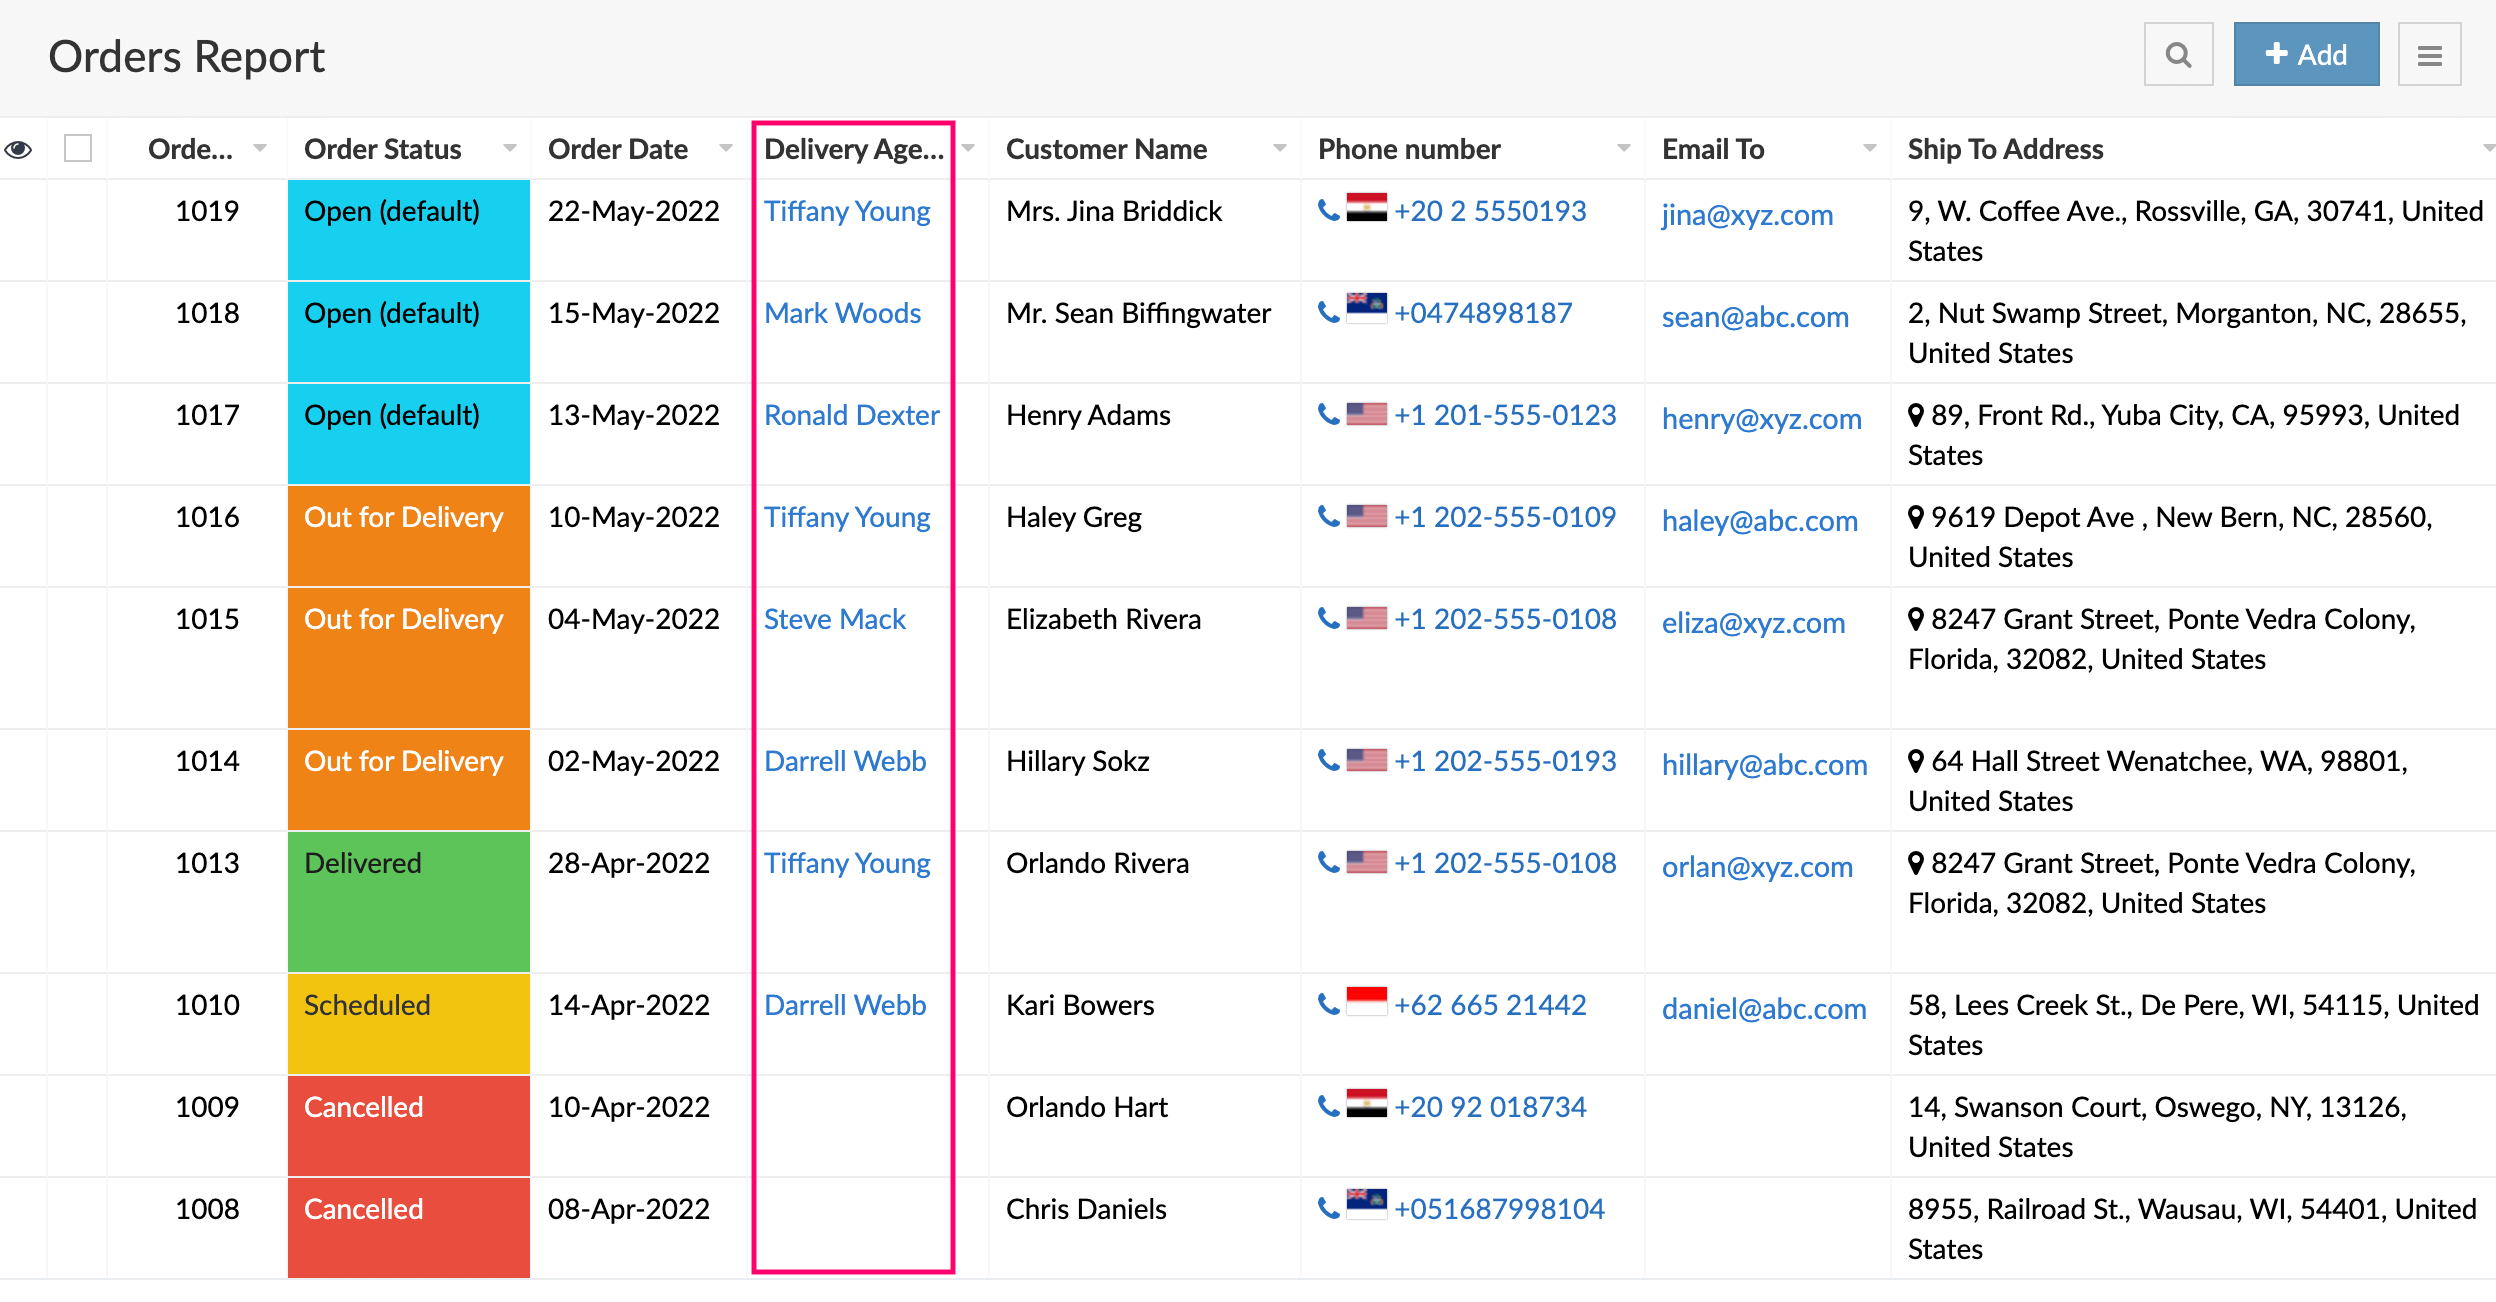
Task: Click the green Delivered status cell
Action: [x=408, y=900]
